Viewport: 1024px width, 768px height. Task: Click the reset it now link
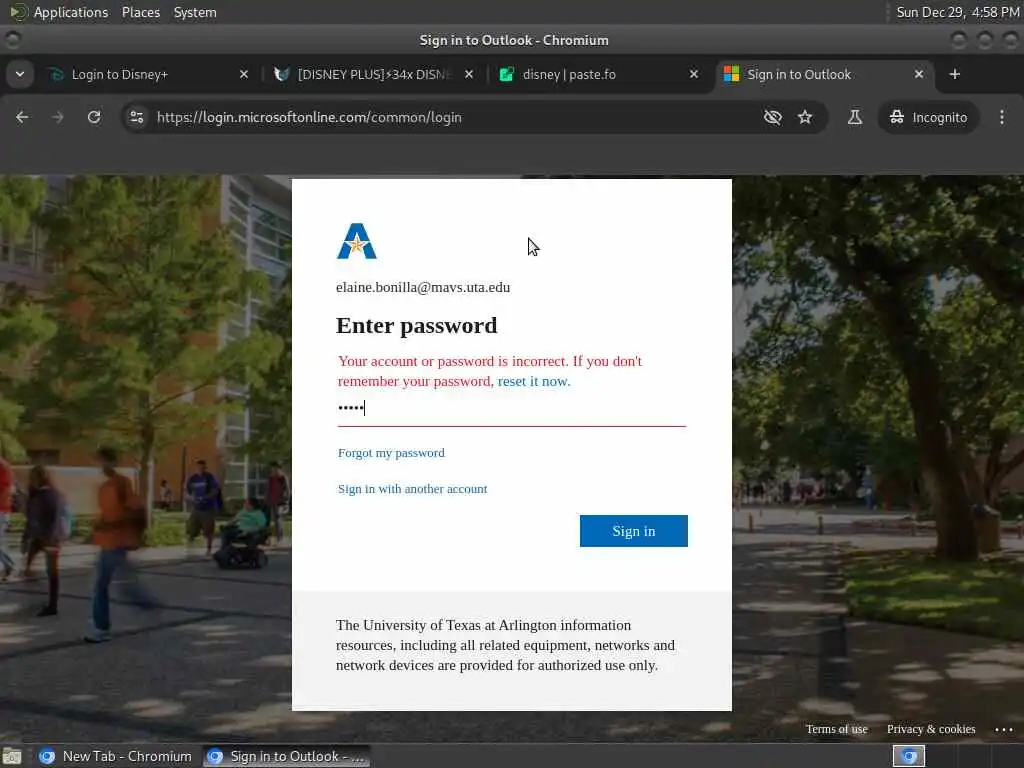pos(534,381)
